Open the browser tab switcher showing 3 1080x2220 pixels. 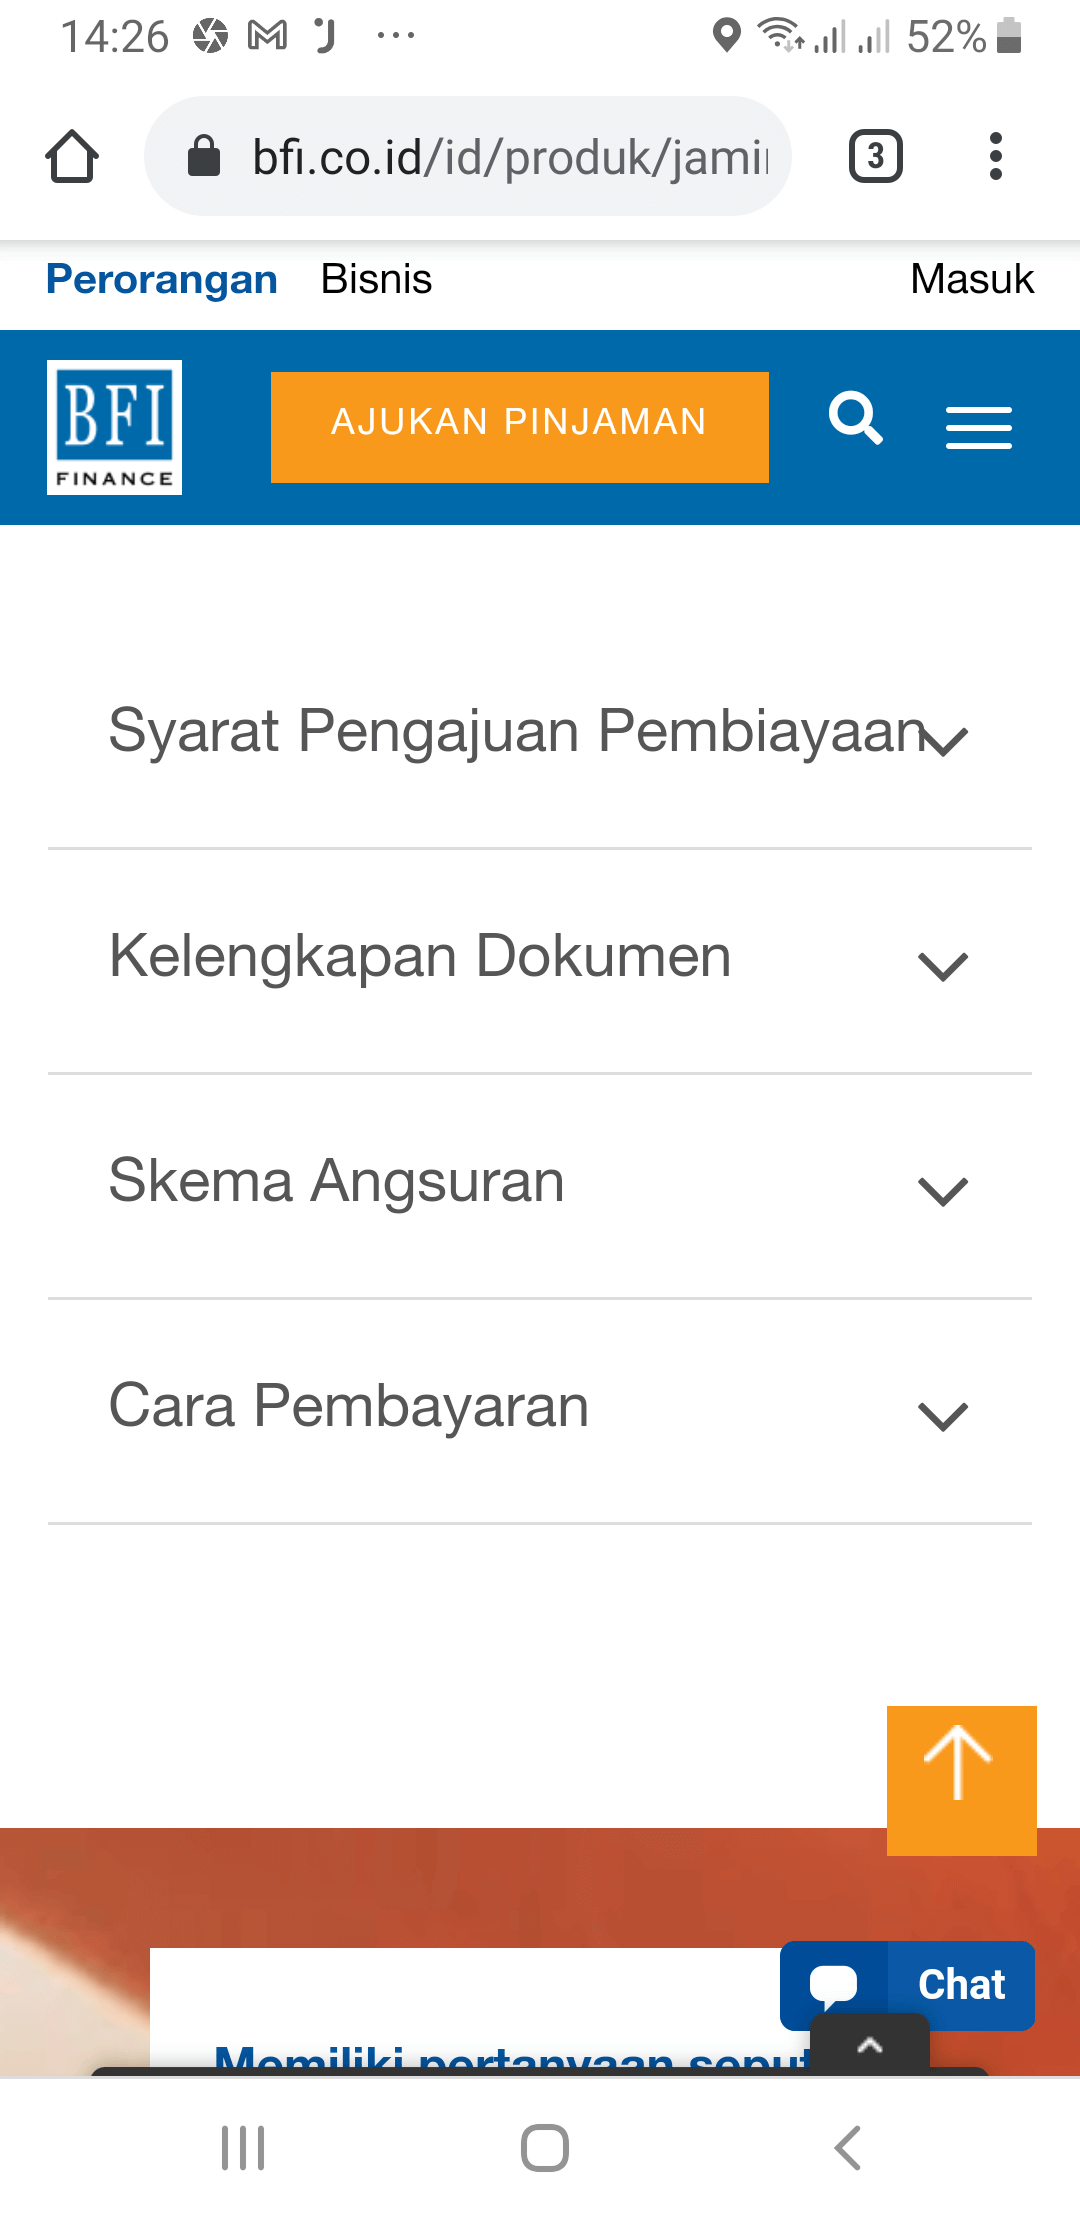point(874,155)
